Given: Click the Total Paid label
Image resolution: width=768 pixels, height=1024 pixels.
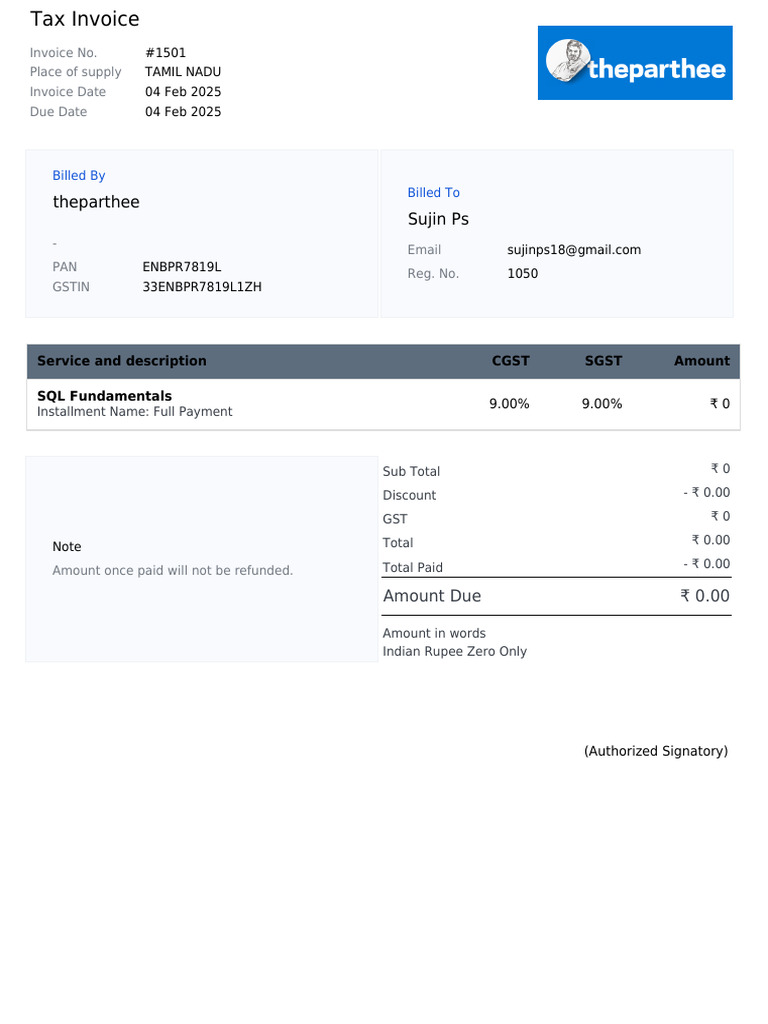Looking at the screenshot, I should [413, 568].
